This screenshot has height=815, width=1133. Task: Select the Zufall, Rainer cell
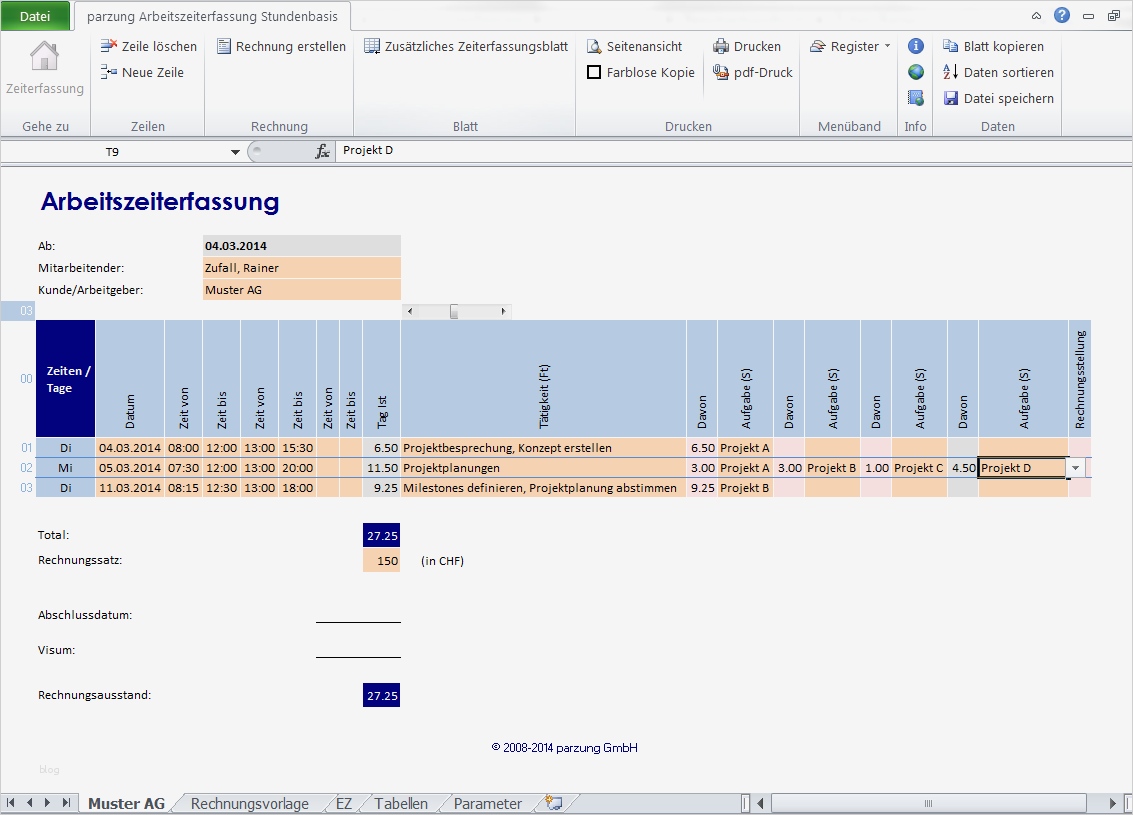coord(302,268)
